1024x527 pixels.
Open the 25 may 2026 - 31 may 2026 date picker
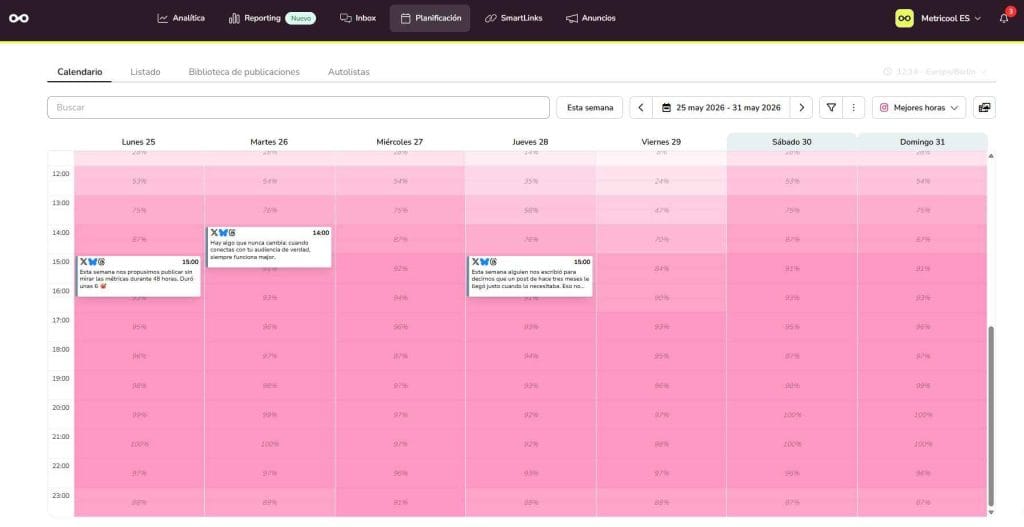pyautogui.click(x=721, y=108)
